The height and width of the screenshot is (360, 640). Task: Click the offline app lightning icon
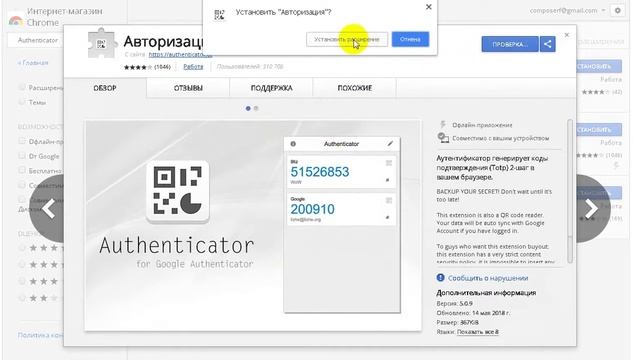click(443, 124)
